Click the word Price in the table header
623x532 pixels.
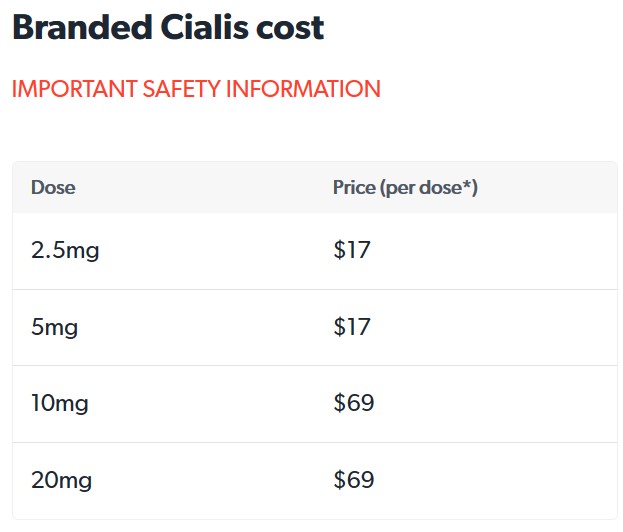pyautogui.click(x=354, y=188)
